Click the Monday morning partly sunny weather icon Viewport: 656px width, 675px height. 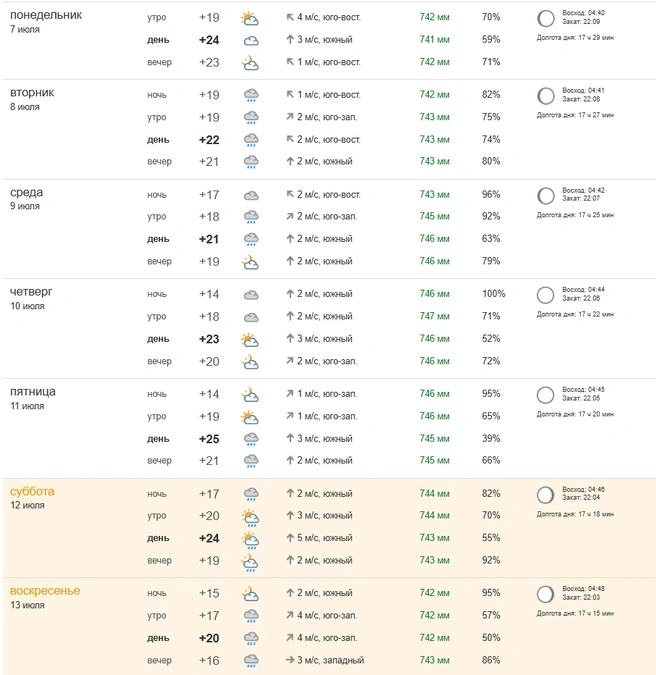(250, 18)
